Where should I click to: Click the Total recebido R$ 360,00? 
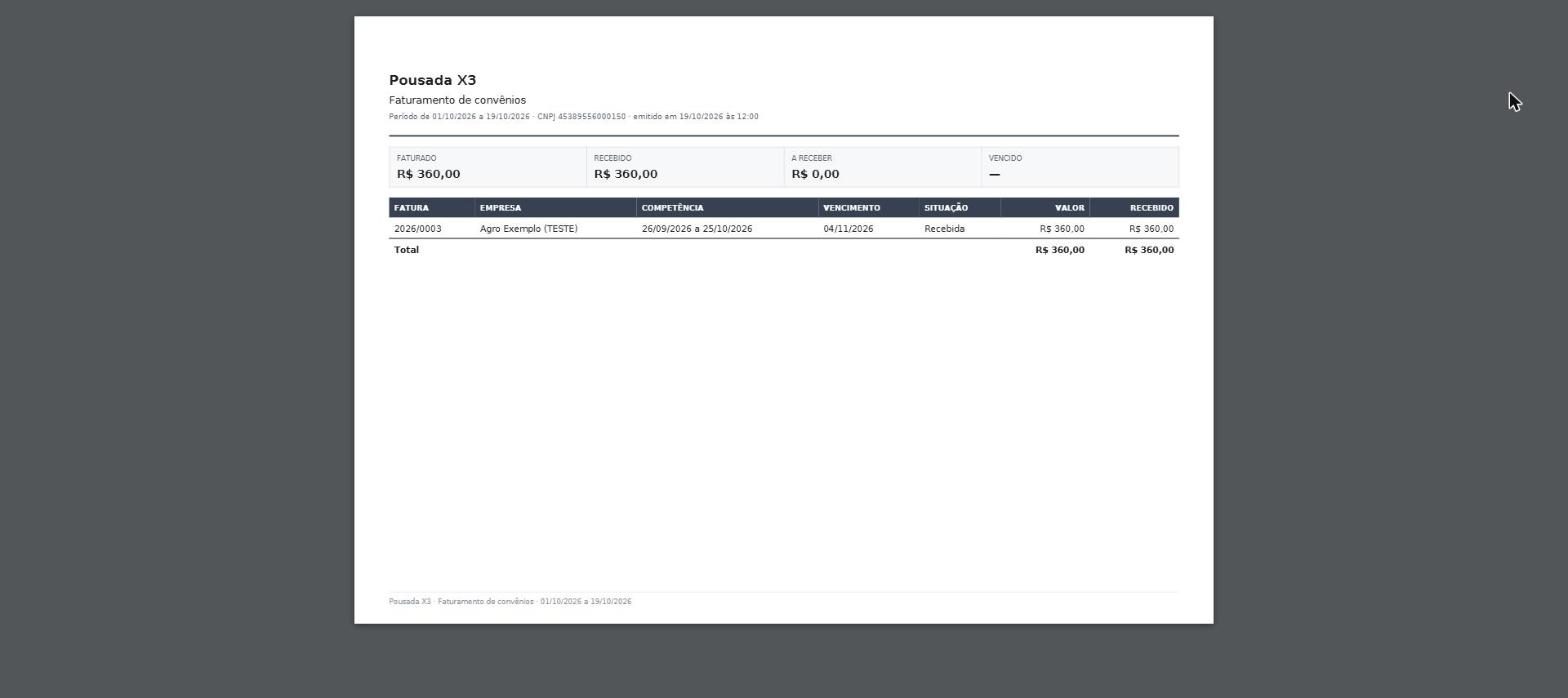click(1149, 250)
